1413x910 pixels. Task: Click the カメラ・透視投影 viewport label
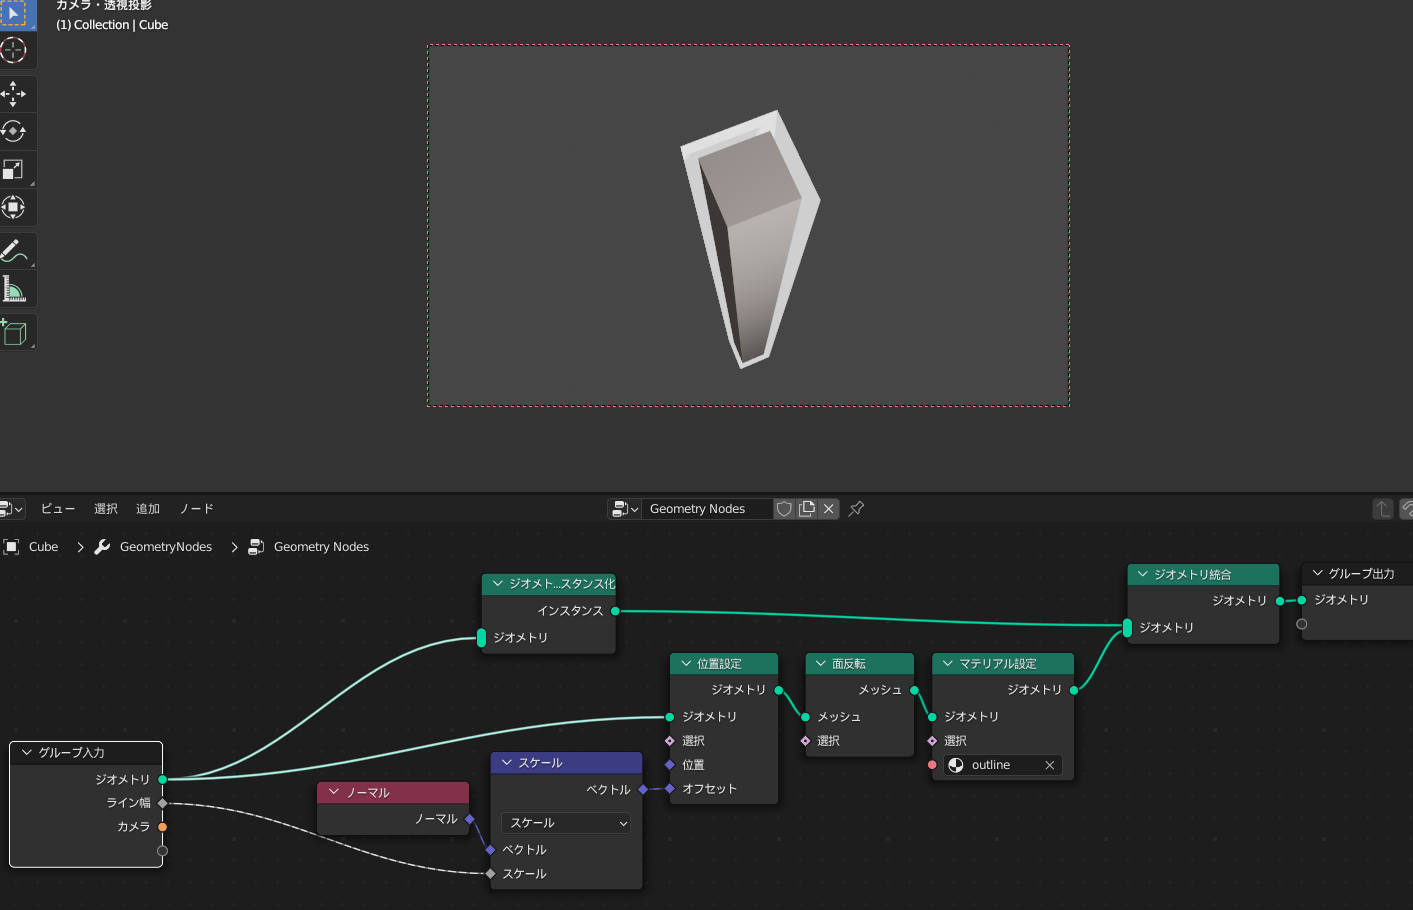tap(104, 6)
